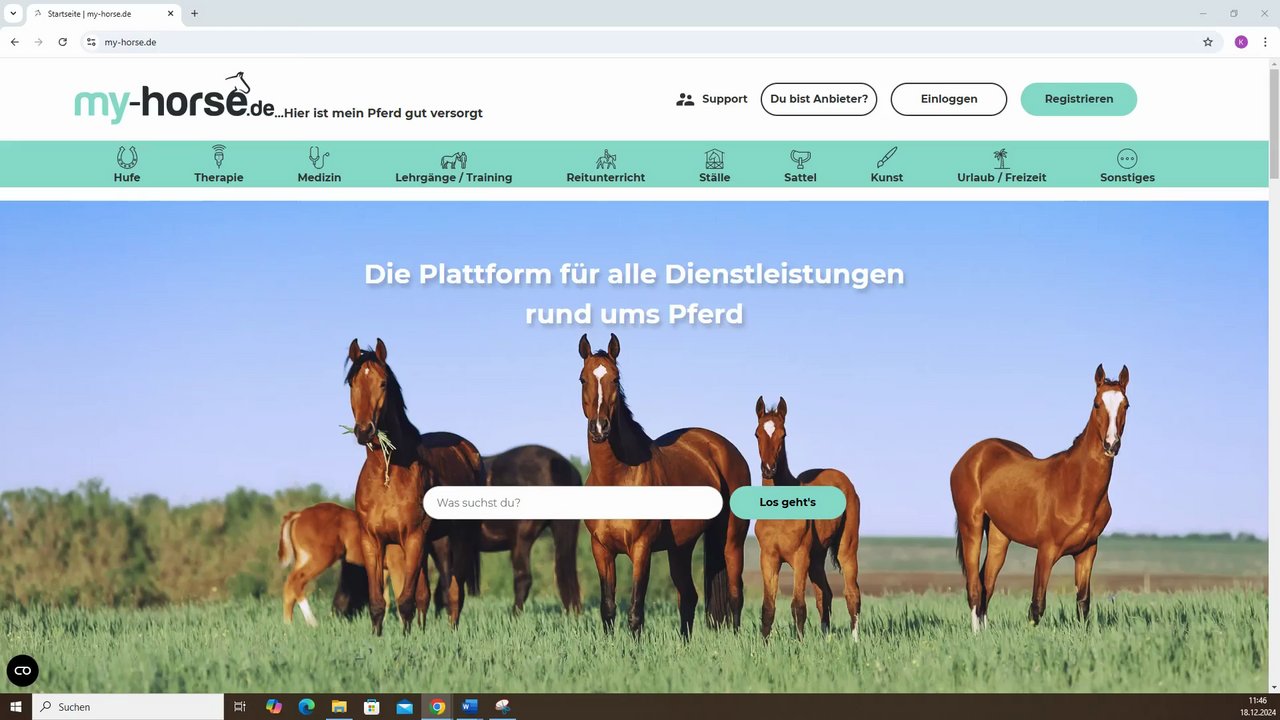
Task: Open the Medizin stethoscope category
Action: tap(319, 158)
